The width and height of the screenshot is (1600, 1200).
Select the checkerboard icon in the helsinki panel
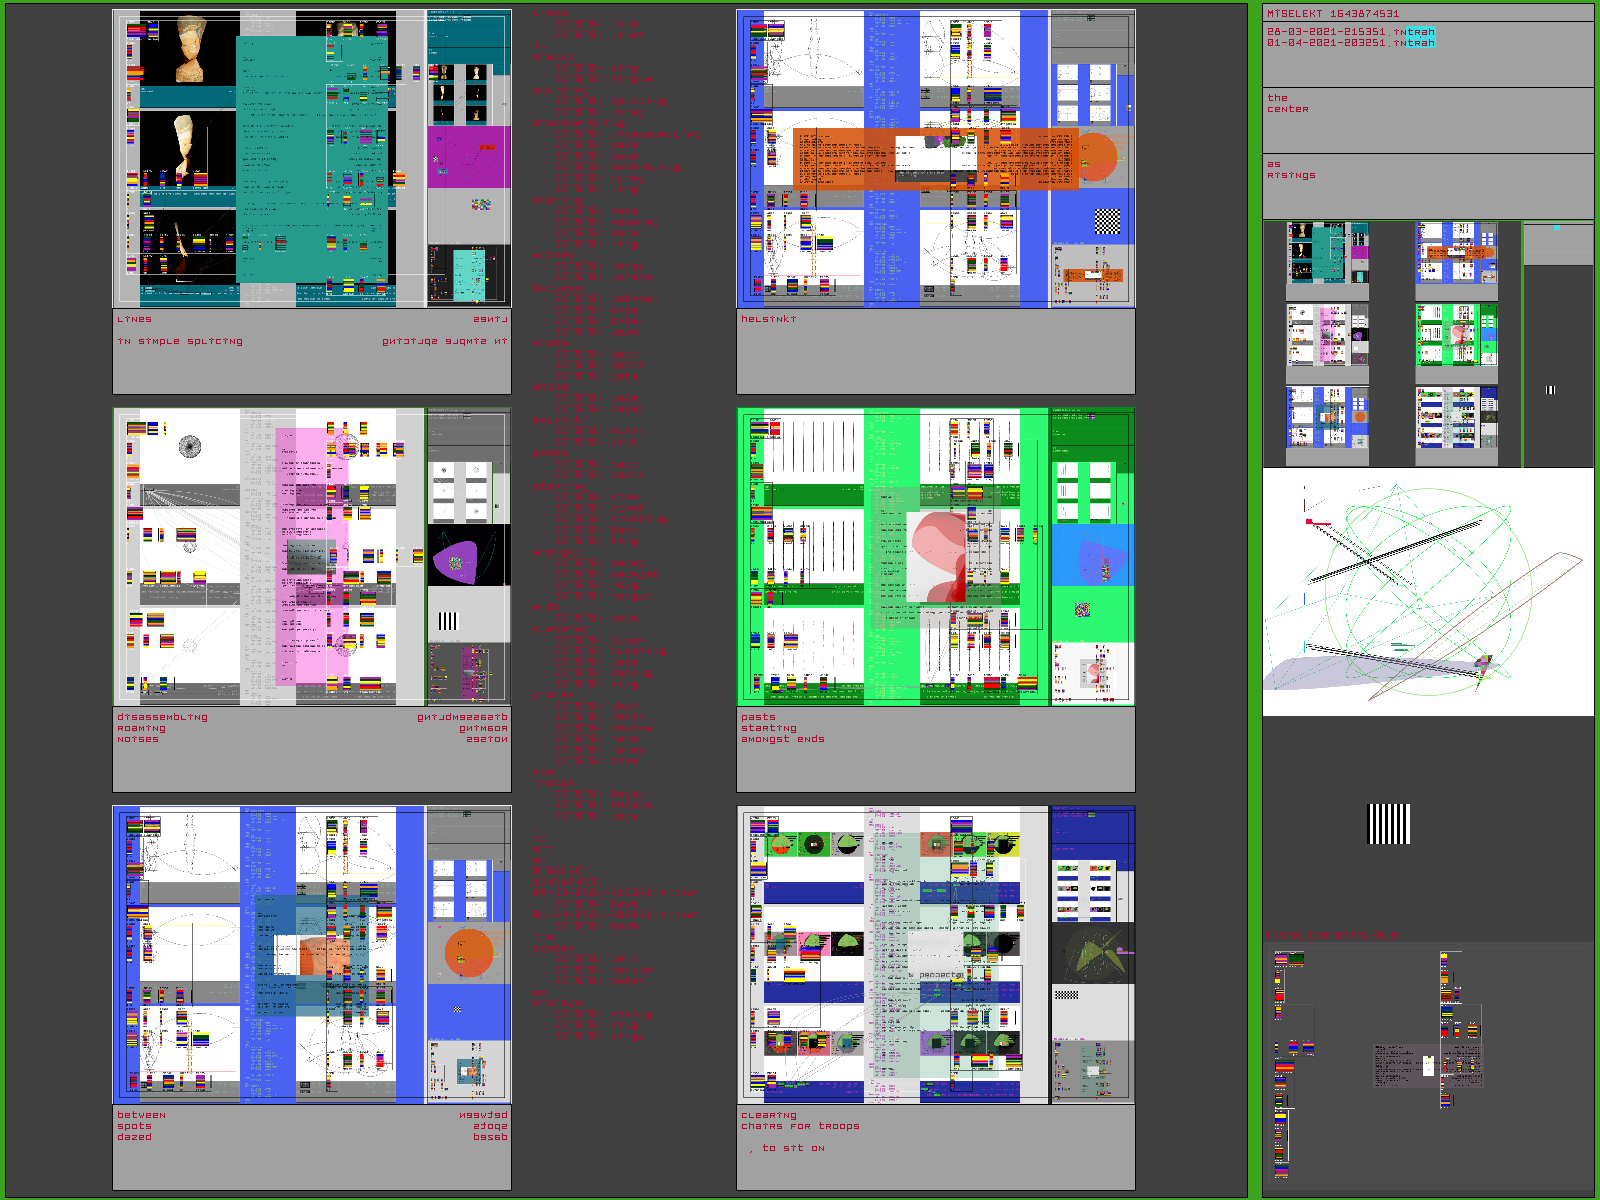point(1107,221)
